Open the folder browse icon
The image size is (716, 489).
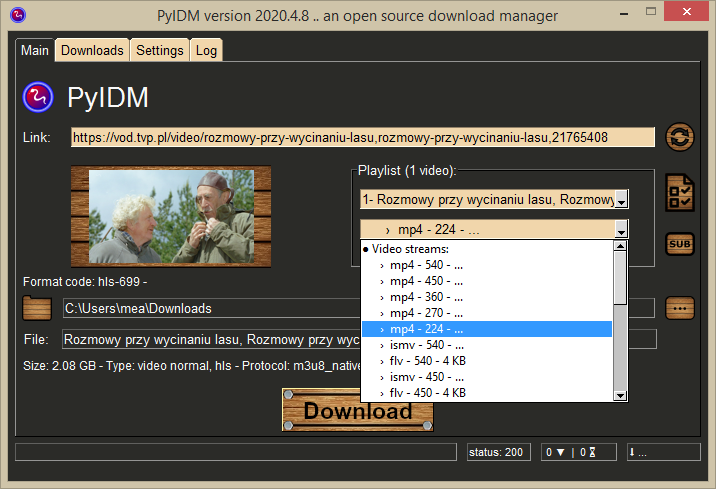(37, 308)
